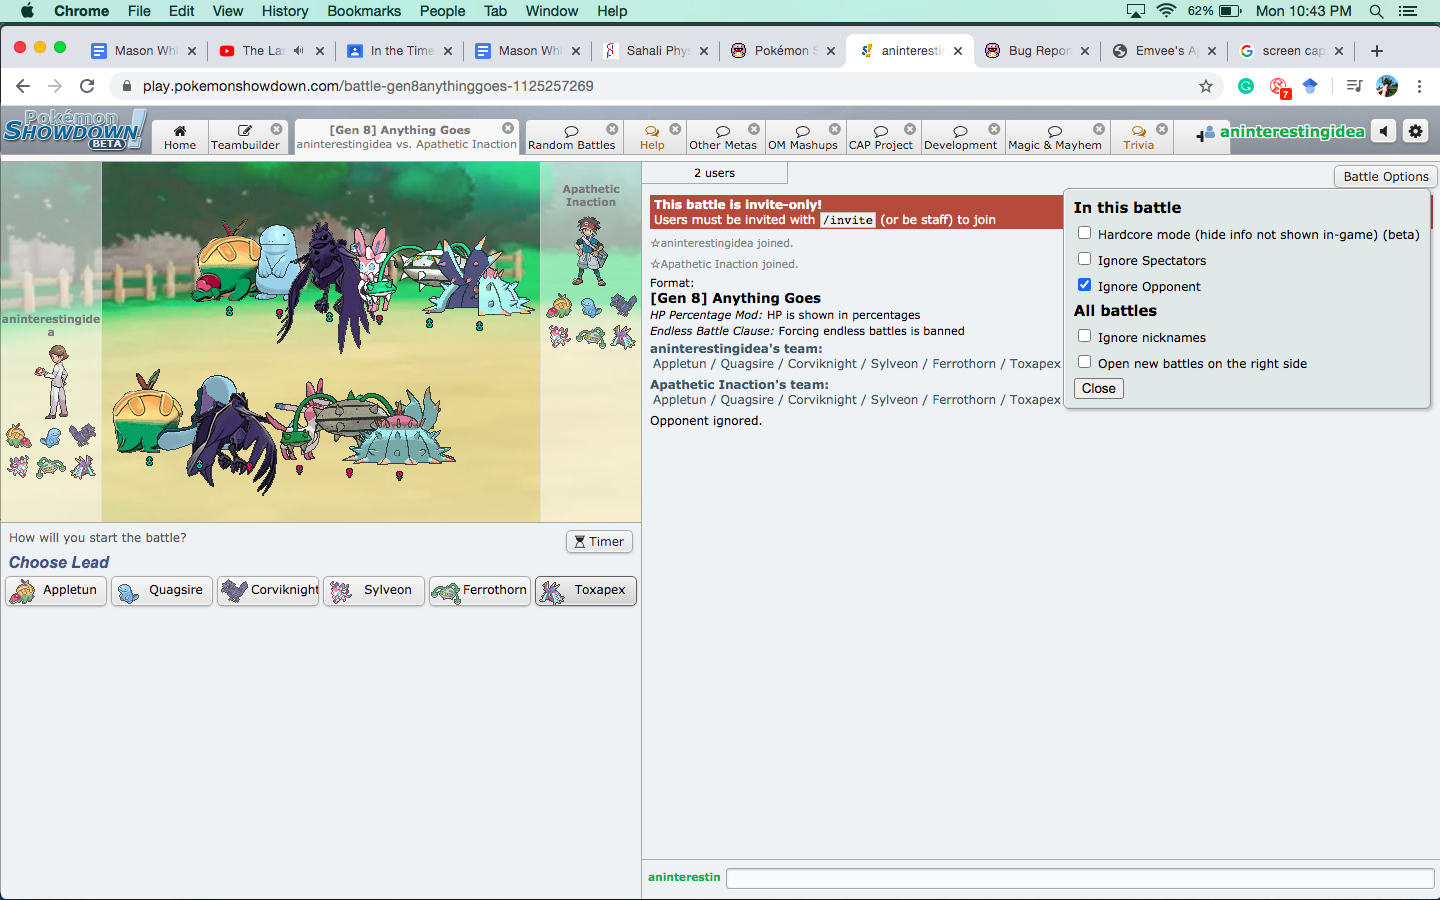Close the Help tab

tap(675, 129)
